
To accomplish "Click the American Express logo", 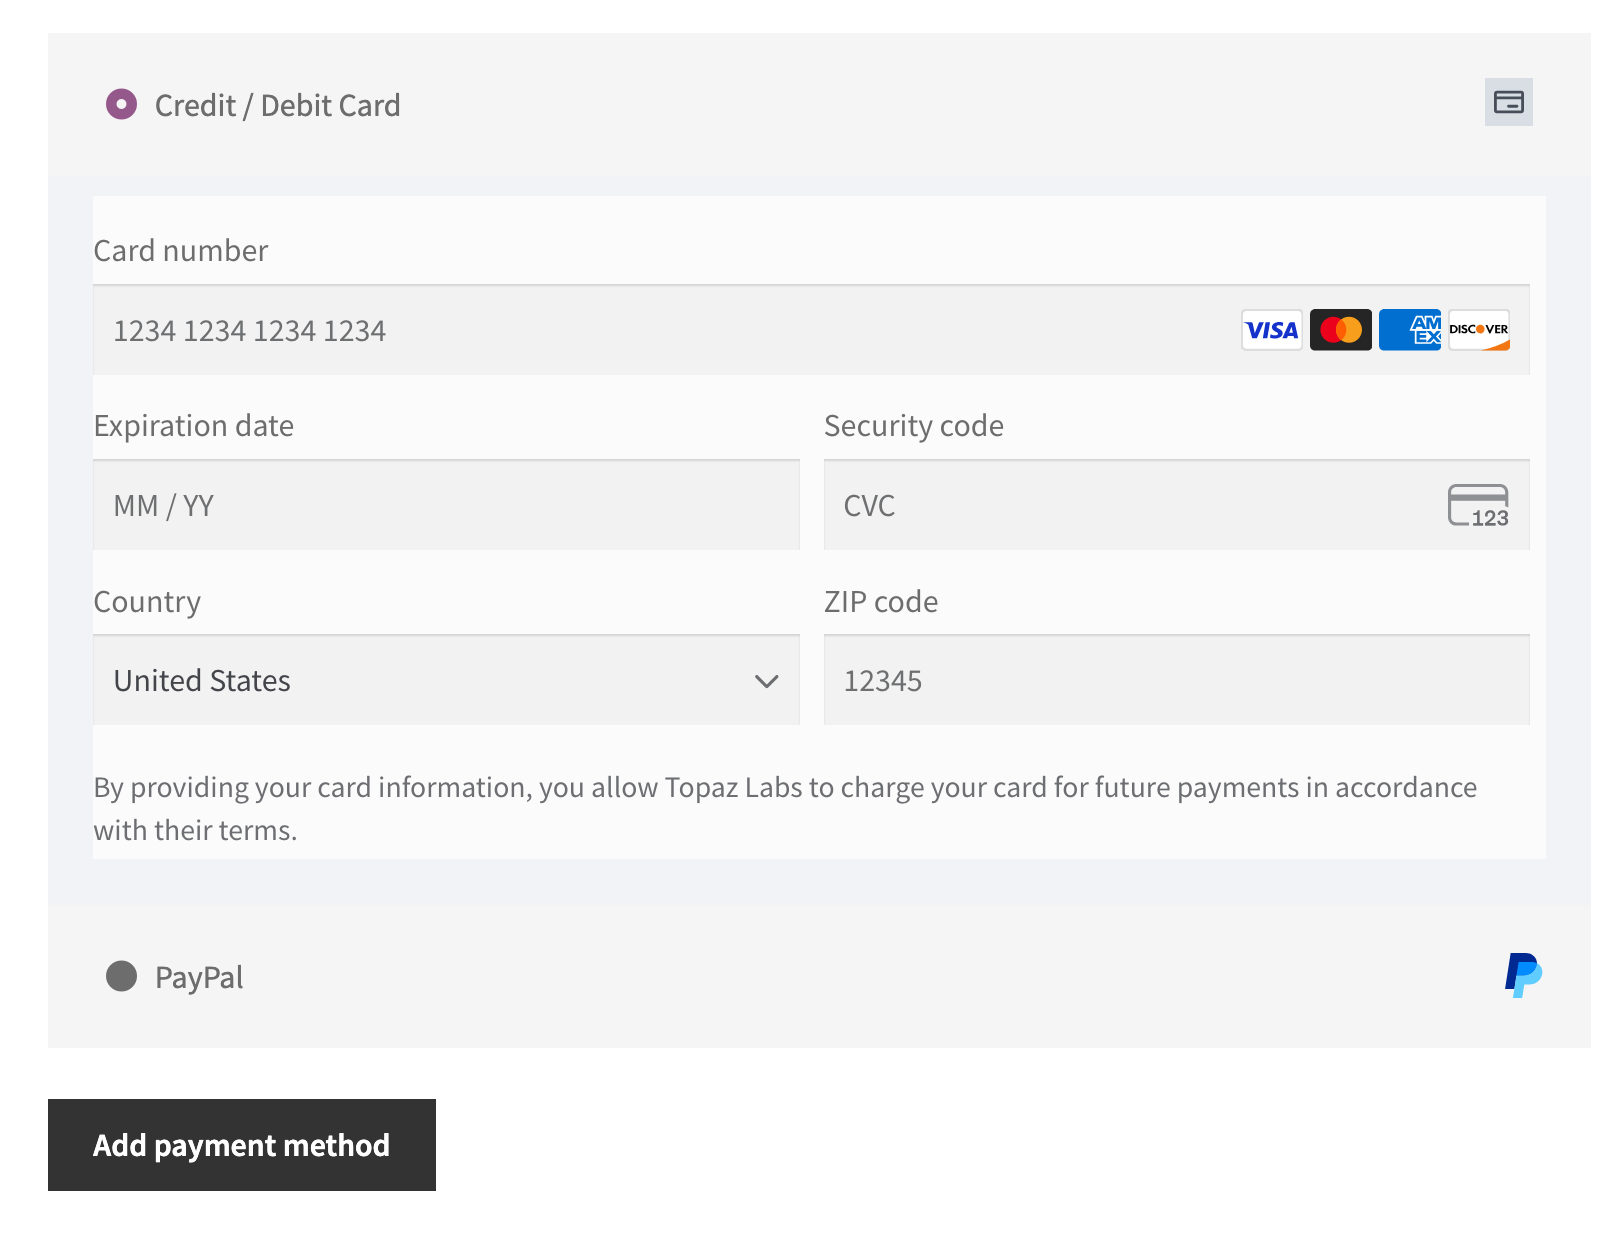I will (1409, 330).
